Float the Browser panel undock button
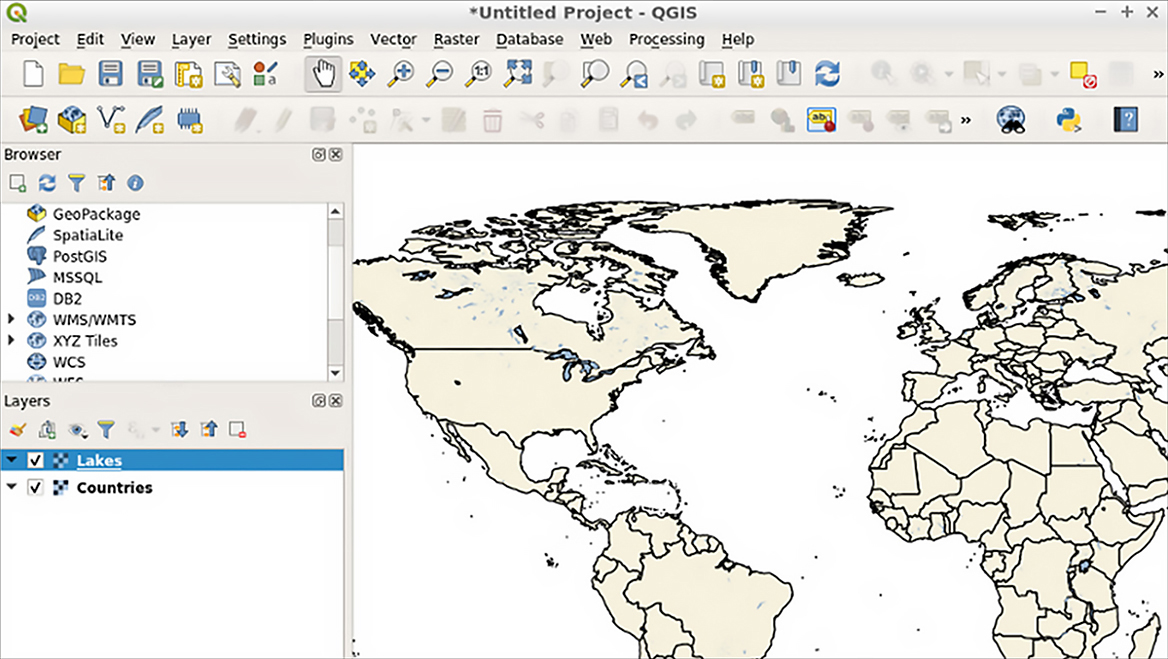Screen dimensions: 1168x659 point(319,154)
